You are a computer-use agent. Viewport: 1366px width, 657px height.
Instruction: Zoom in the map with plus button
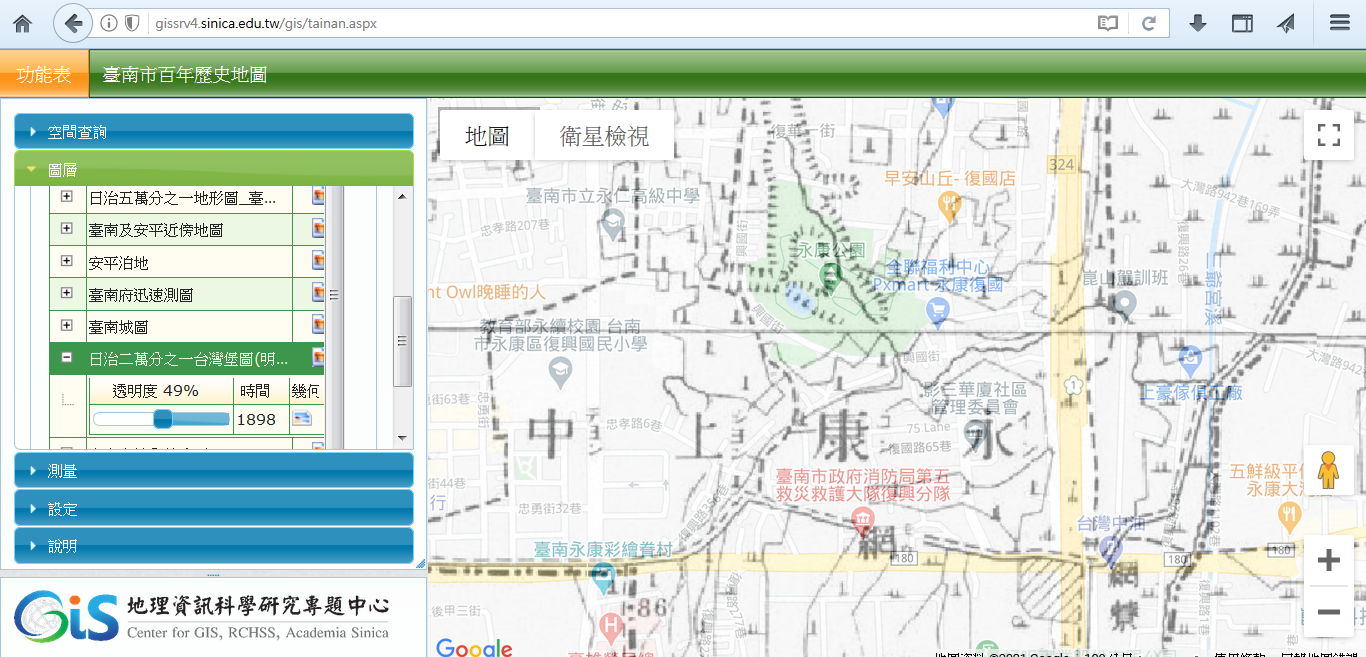[x=1328, y=561]
